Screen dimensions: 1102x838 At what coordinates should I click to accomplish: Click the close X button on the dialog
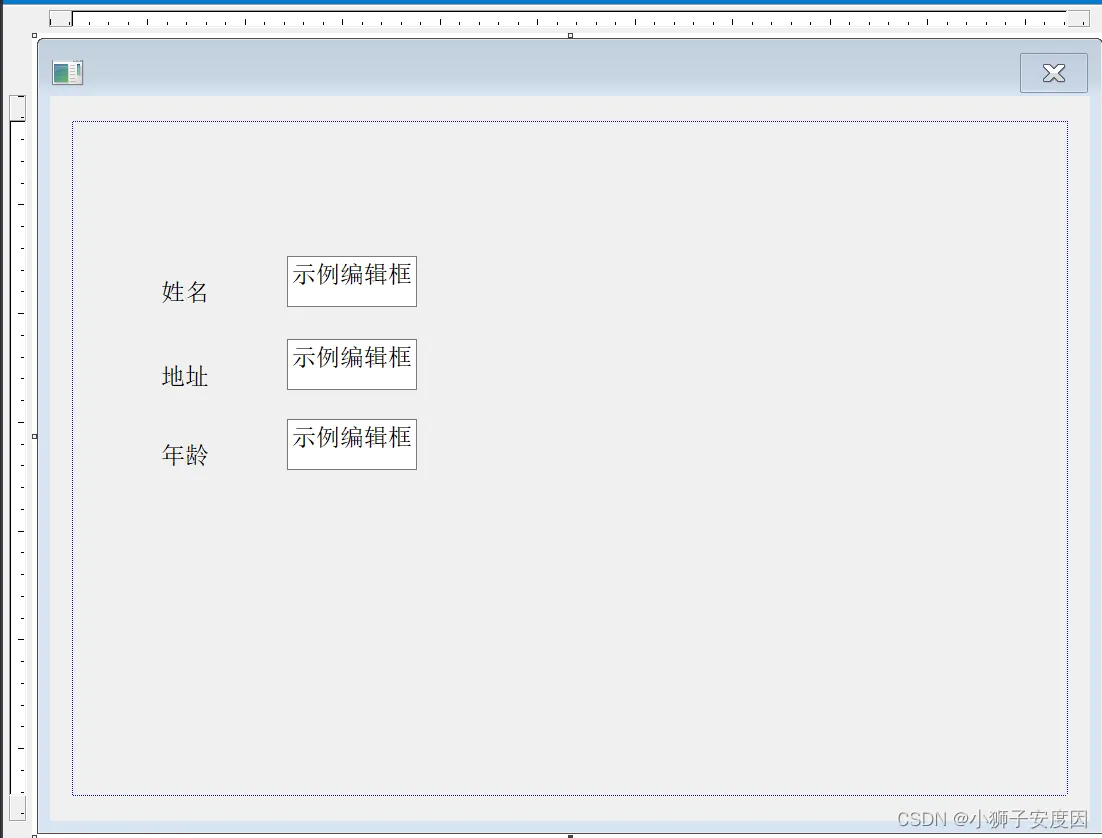pos(1053,72)
